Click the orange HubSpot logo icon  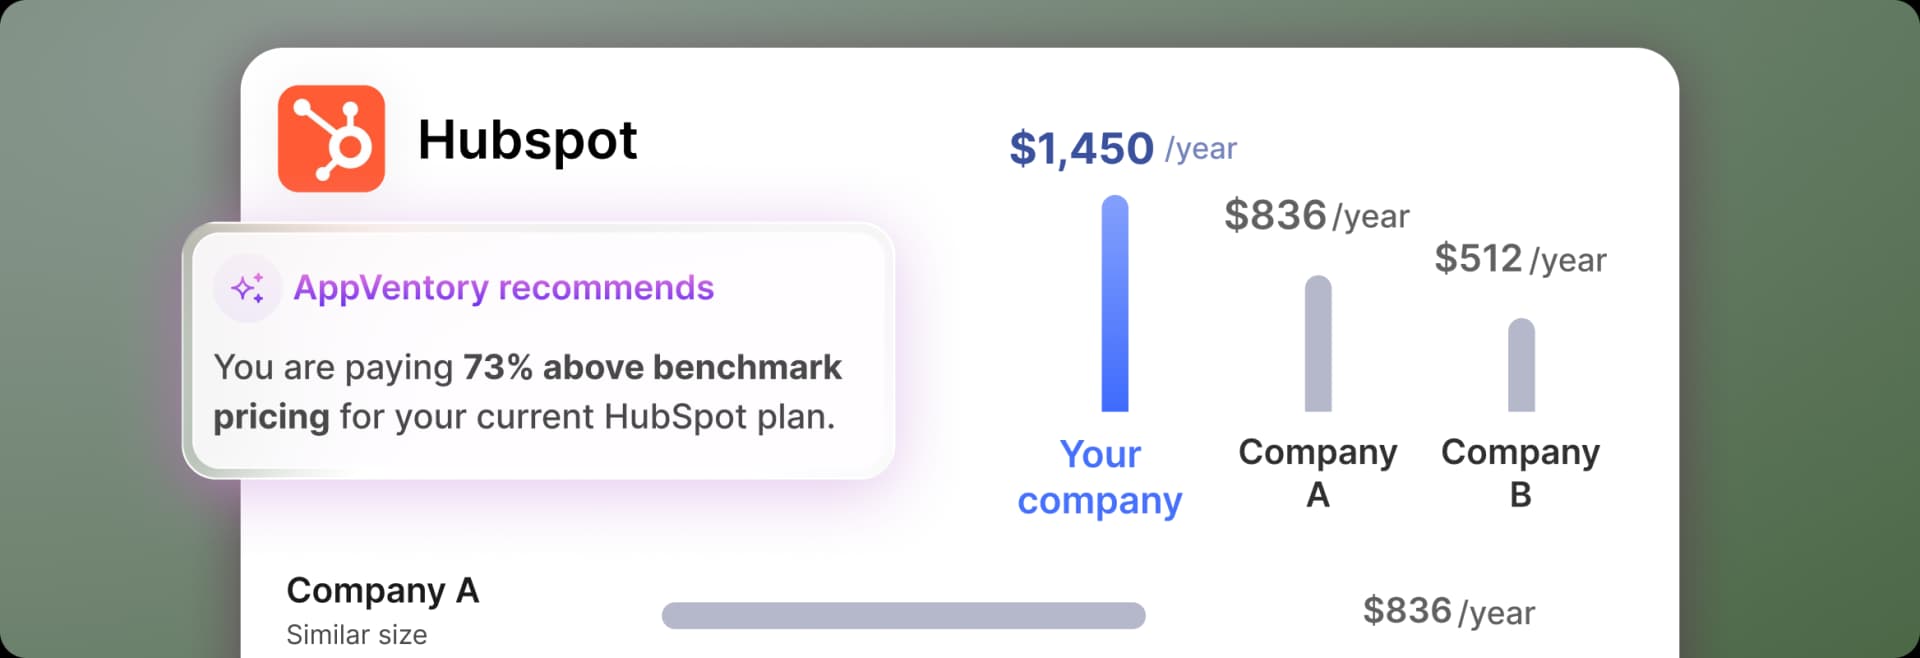(x=331, y=138)
